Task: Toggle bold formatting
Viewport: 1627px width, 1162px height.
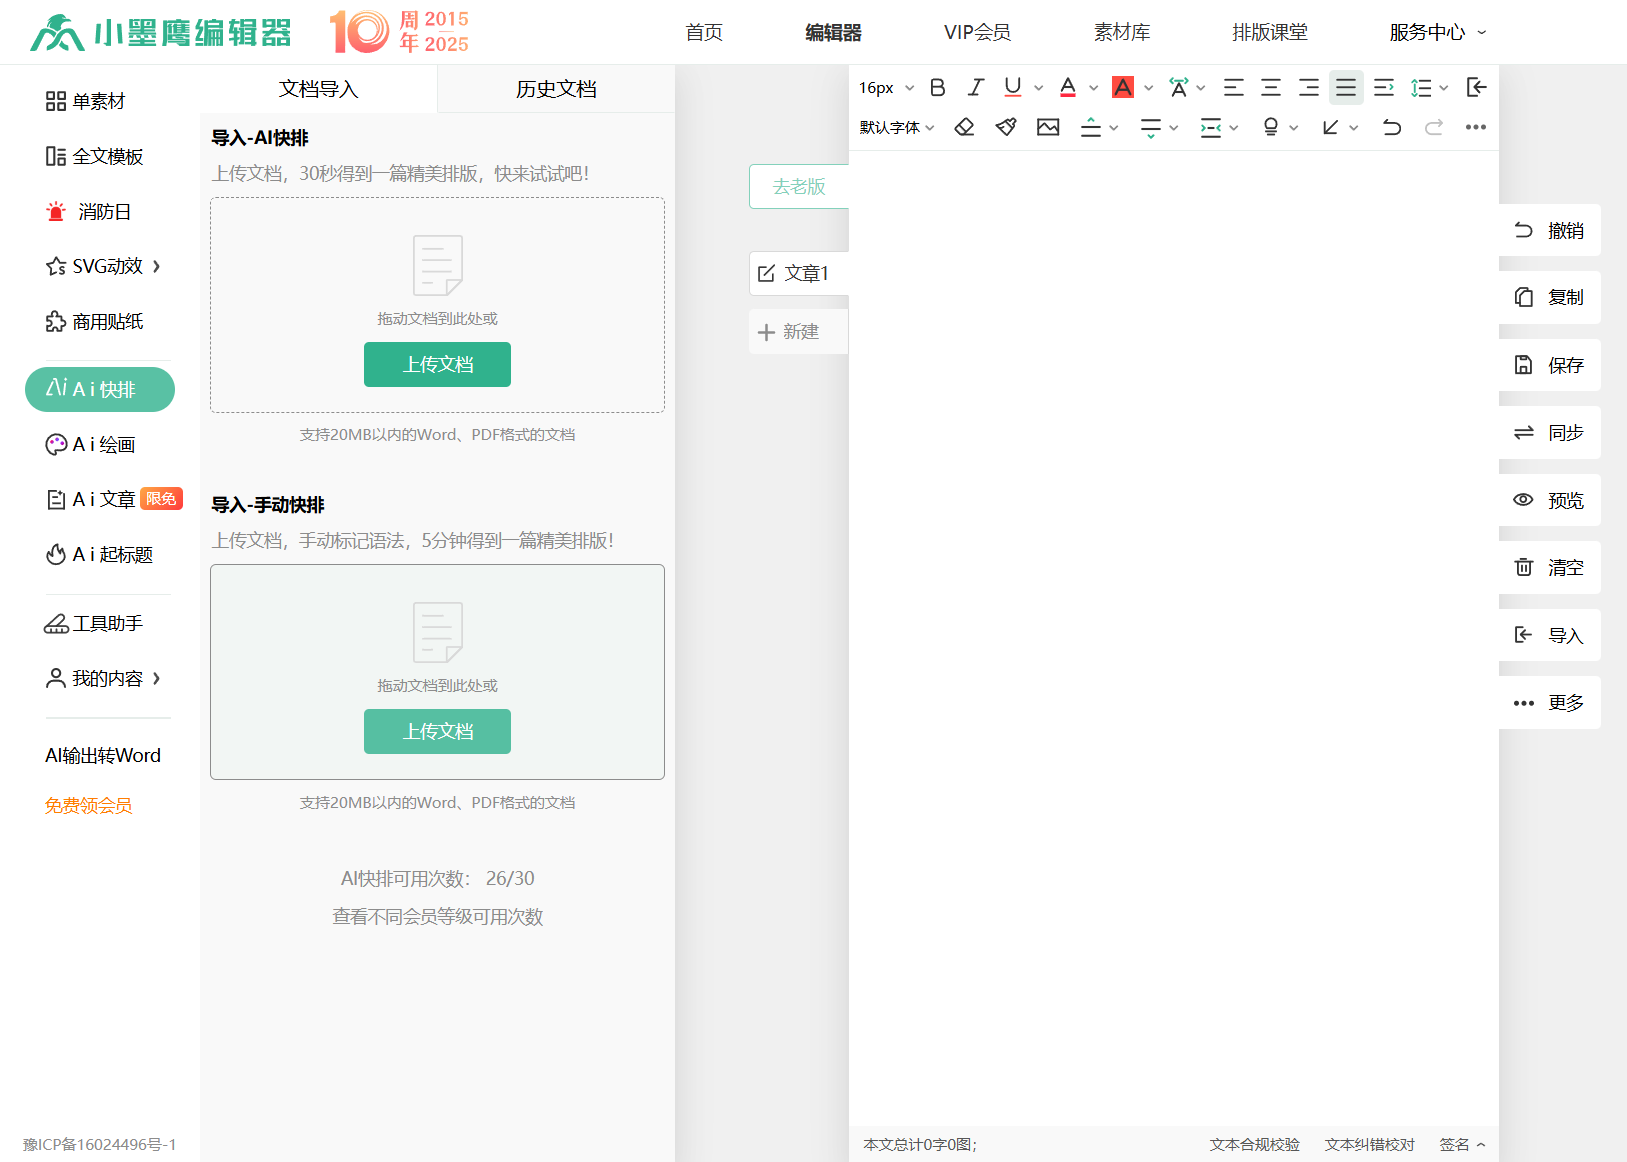Action: pos(937,87)
